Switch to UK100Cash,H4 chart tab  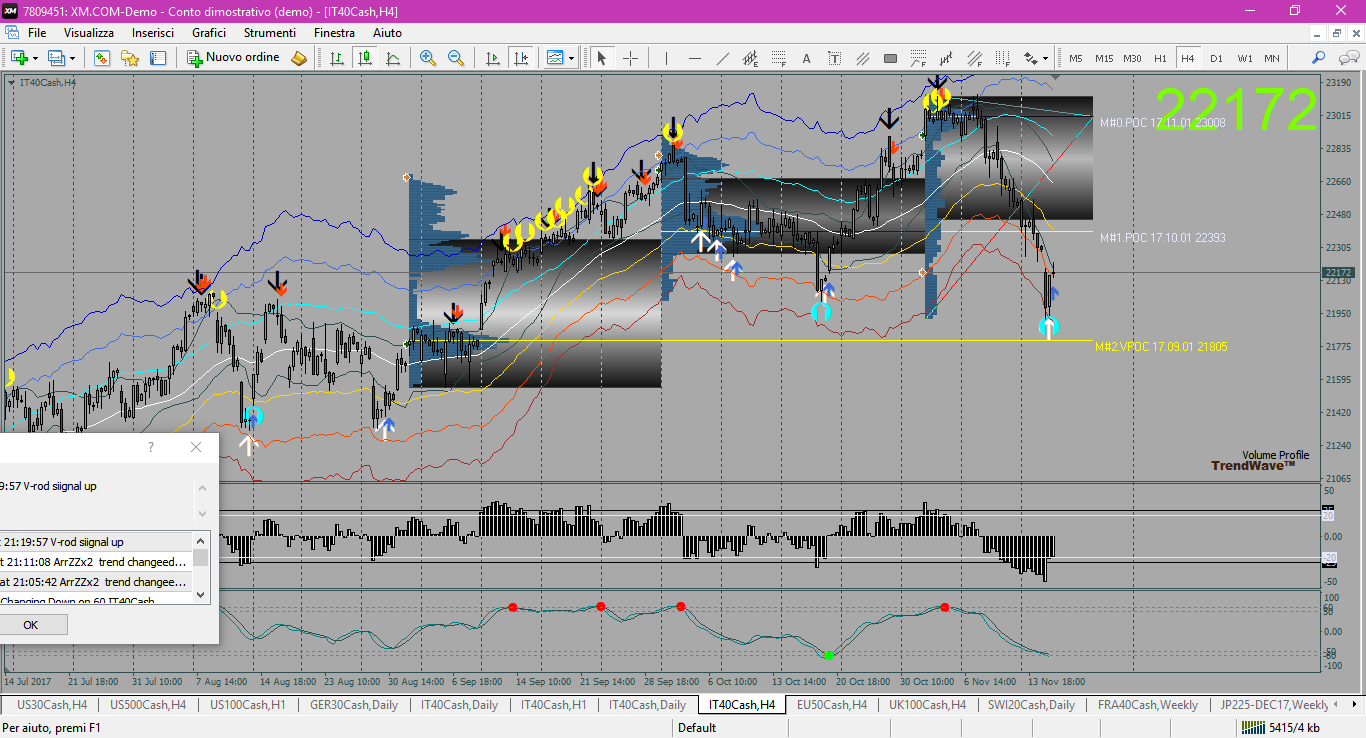click(x=926, y=705)
